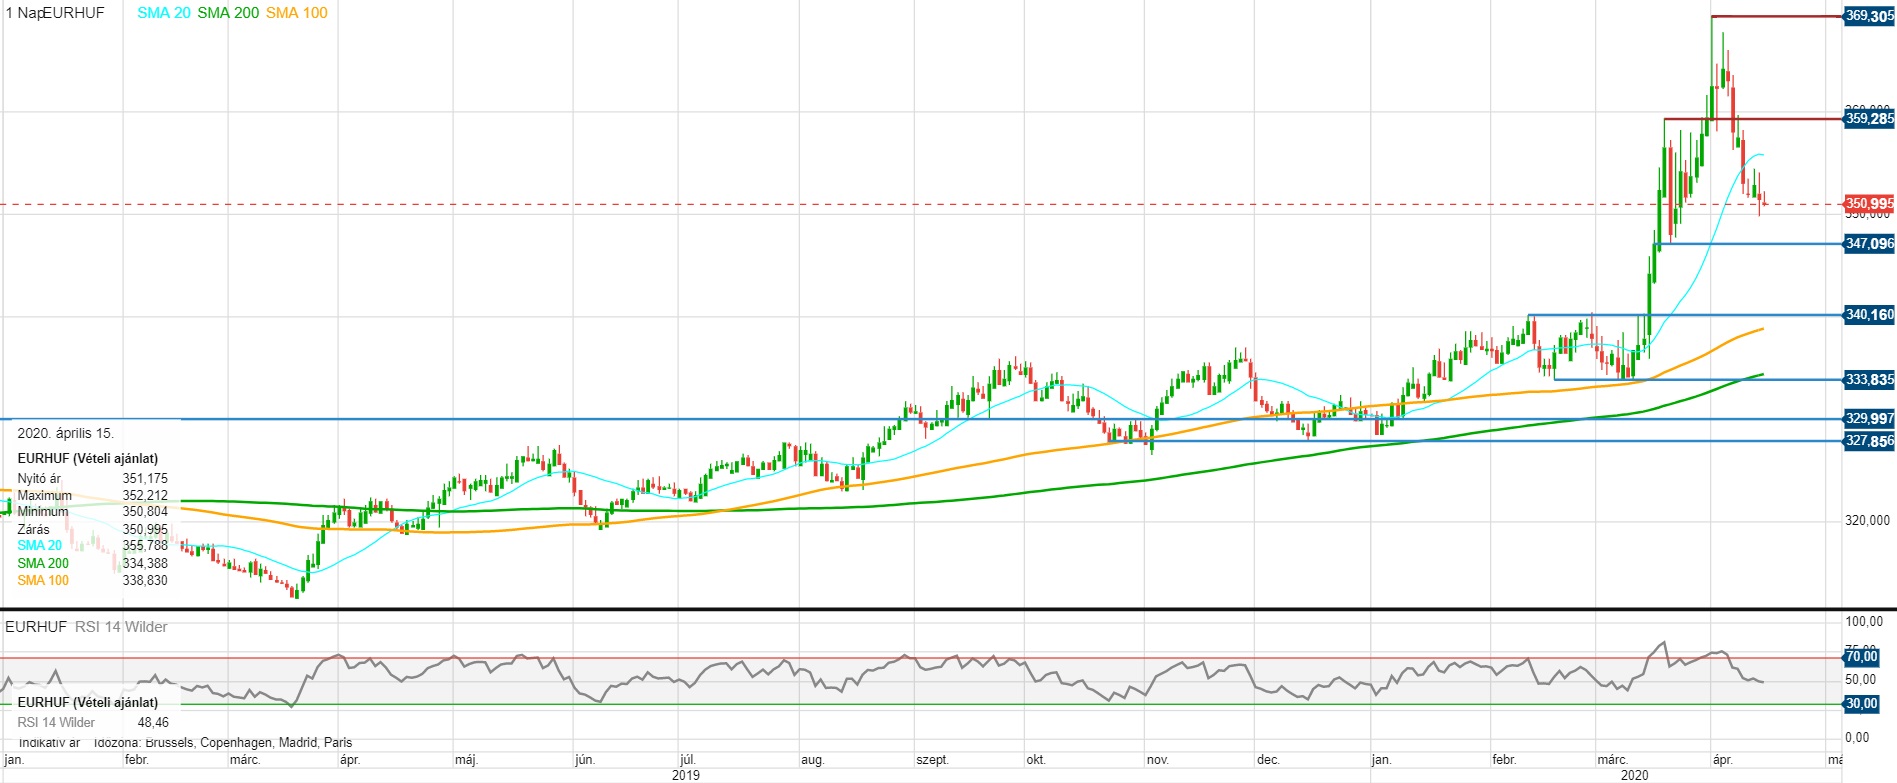Click the red 350,995 current price label

tap(1869, 204)
